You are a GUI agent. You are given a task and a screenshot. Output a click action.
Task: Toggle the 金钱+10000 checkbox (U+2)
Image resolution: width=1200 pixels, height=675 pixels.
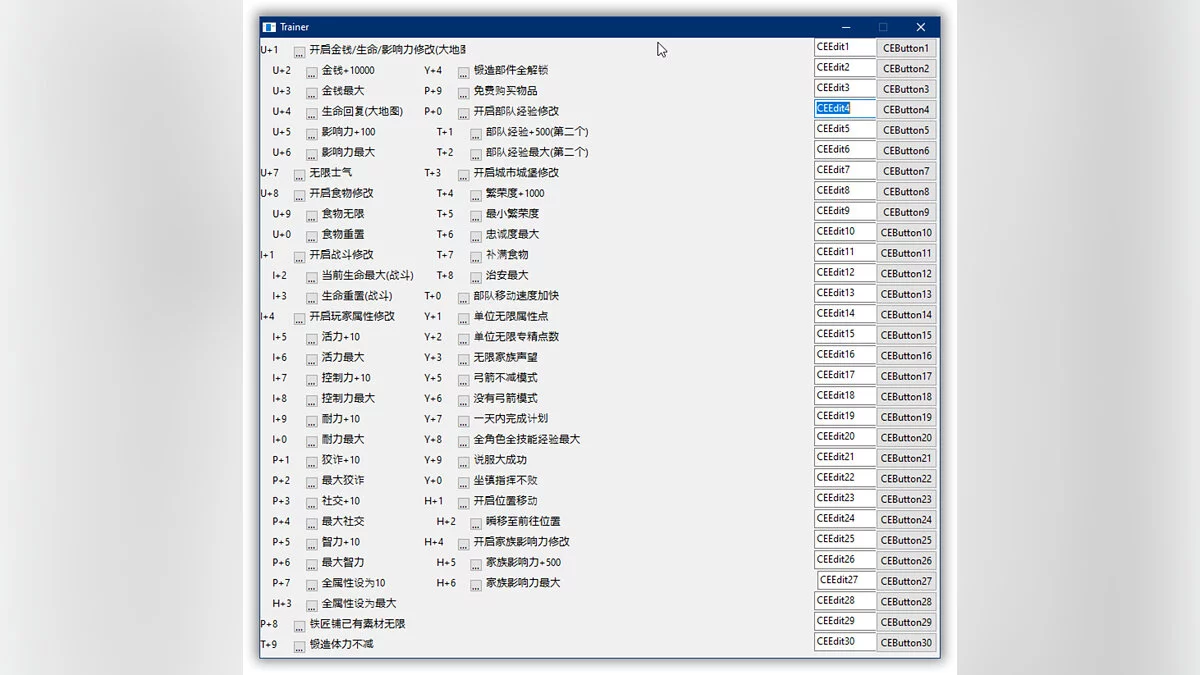click(312, 72)
